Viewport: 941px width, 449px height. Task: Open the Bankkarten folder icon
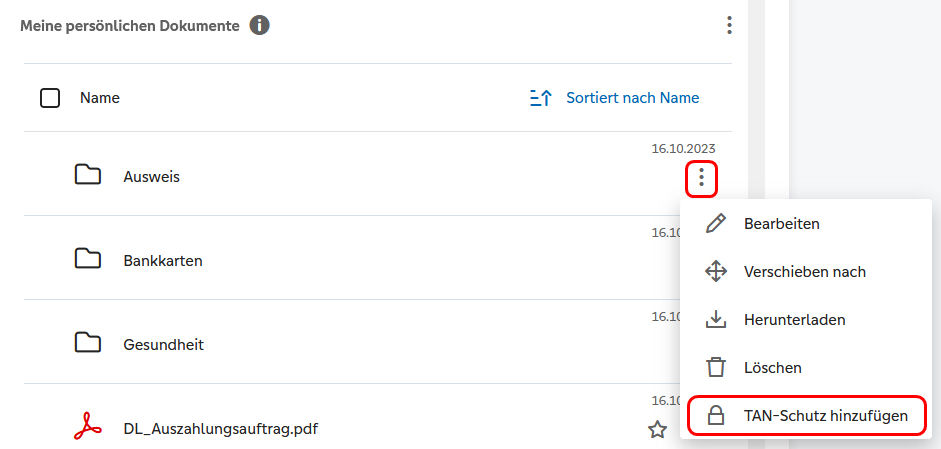point(88,259)
